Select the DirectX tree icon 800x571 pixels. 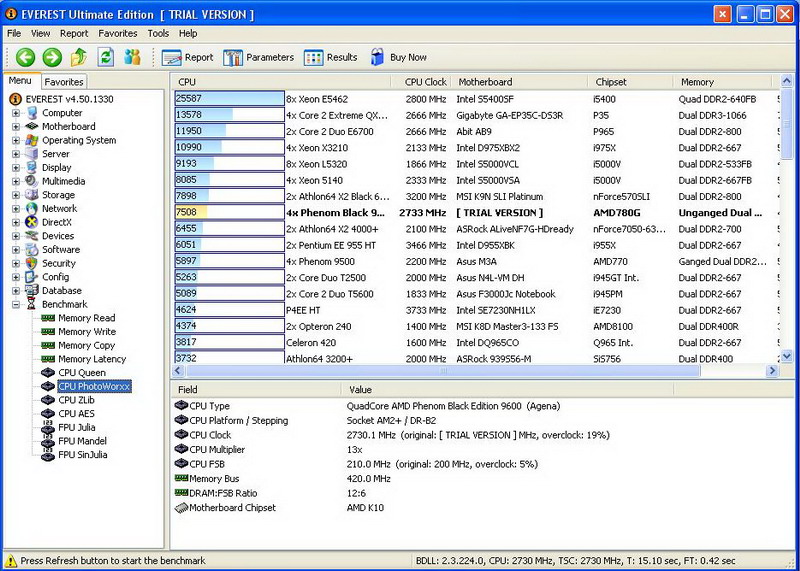pyautogui.click(x=32, y=222)
